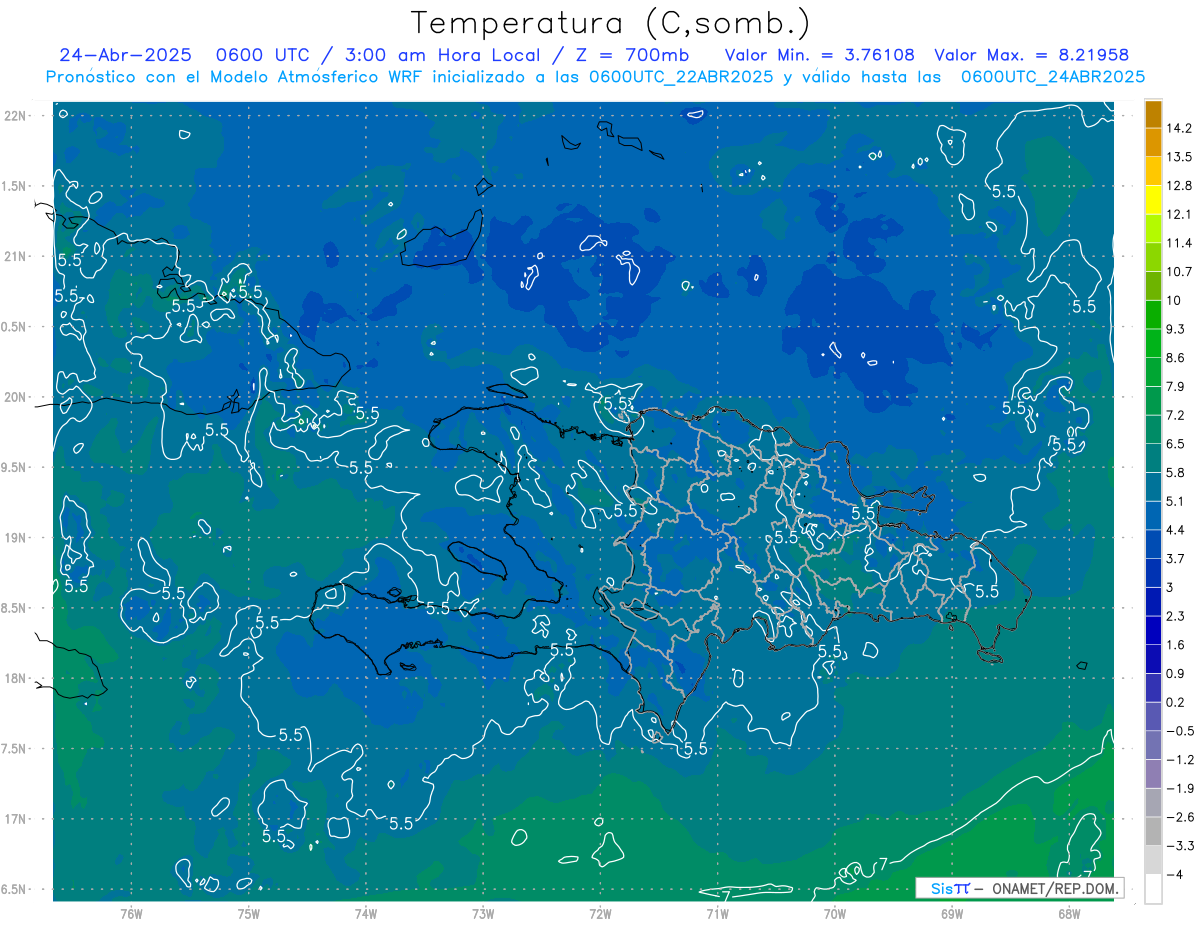Click the '69W' longitude label

952,914
